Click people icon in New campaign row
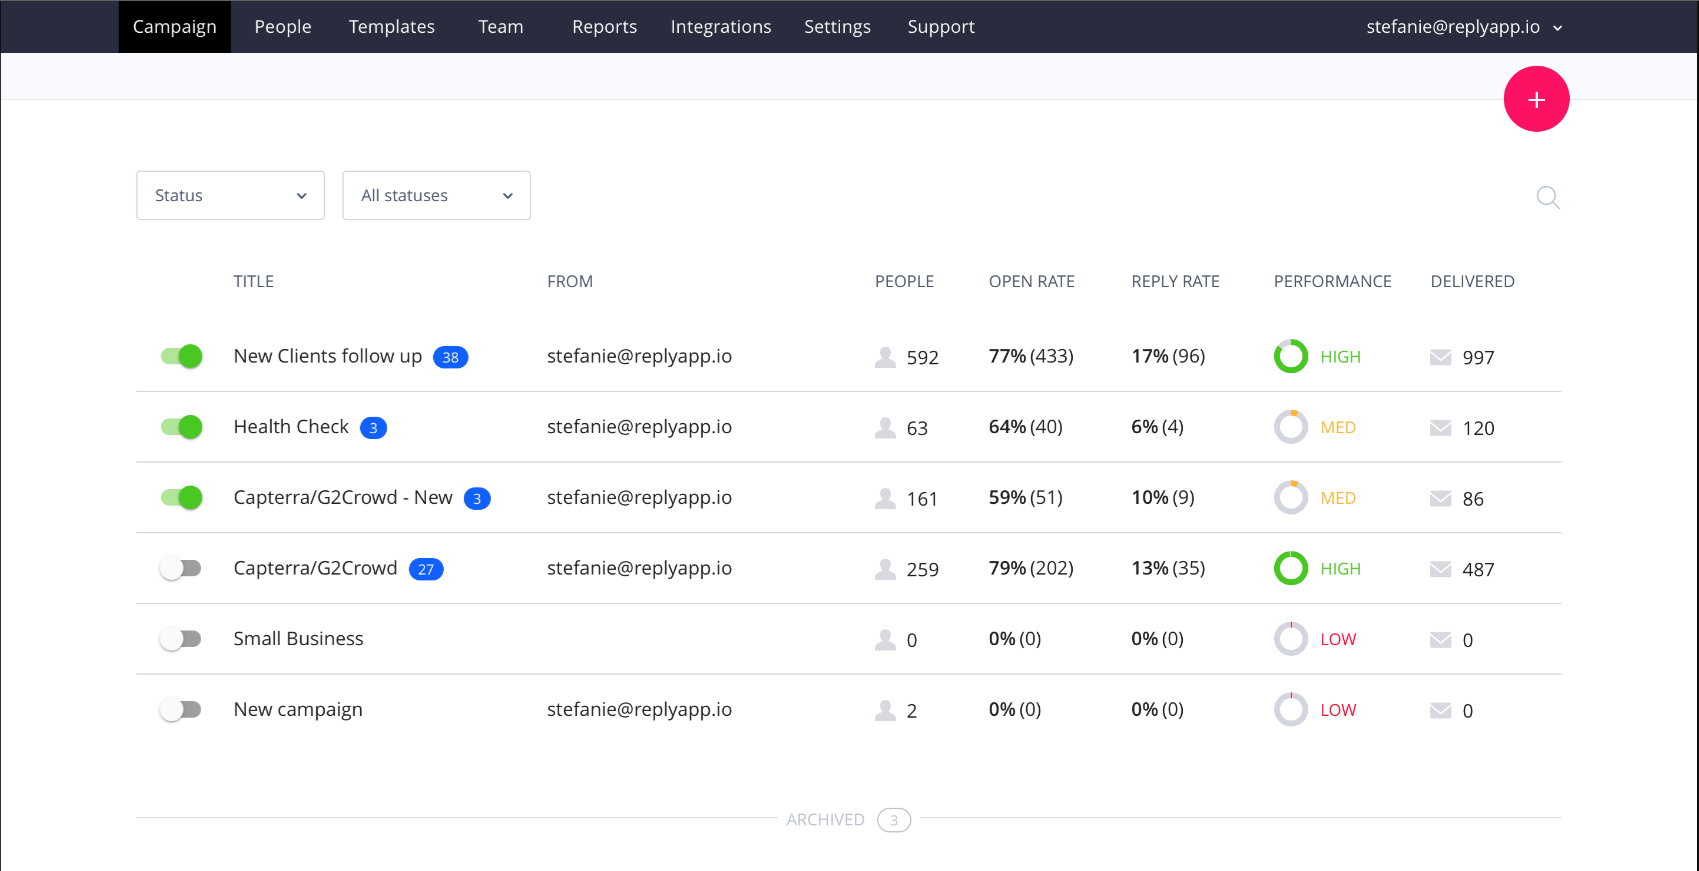The width and height of the screenshot is (1699, 871). (885, 710)
